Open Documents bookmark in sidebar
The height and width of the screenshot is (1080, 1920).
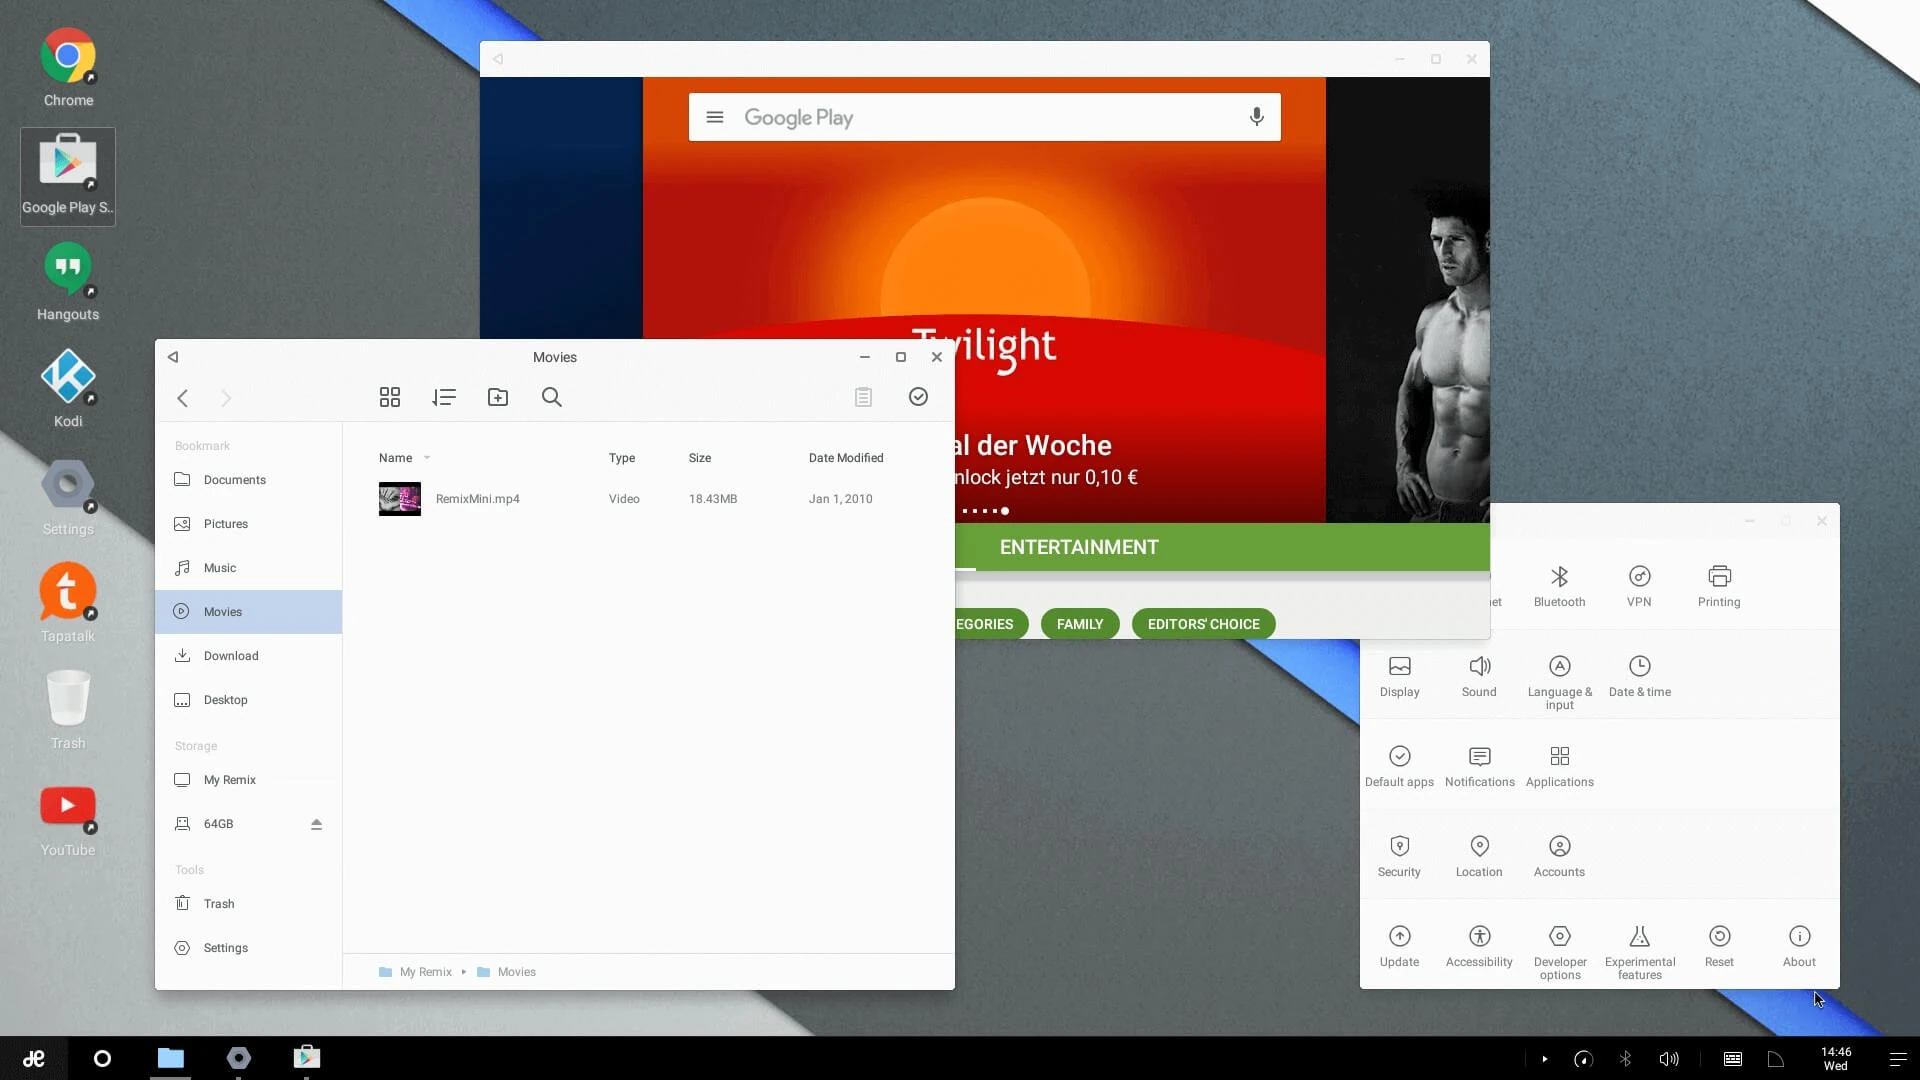tap(248, 480)
